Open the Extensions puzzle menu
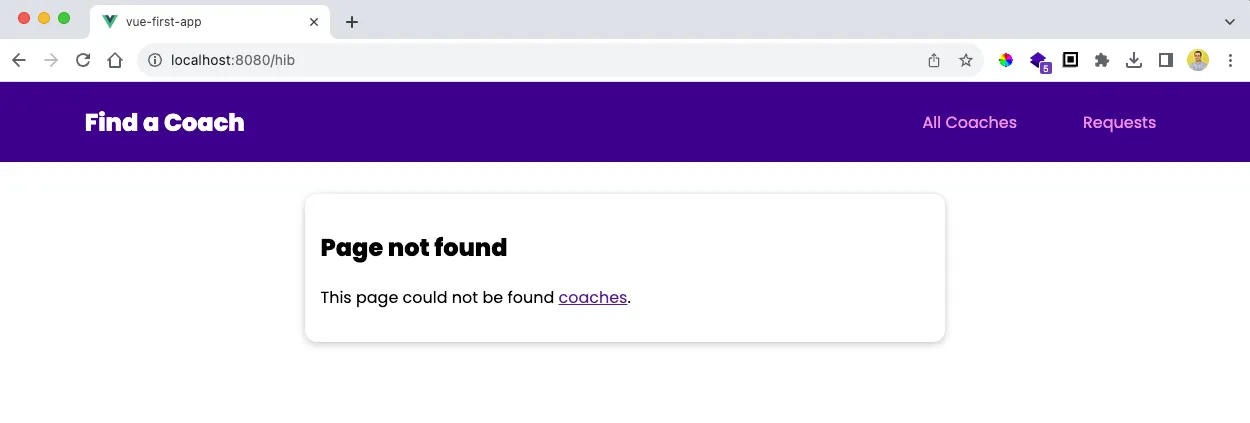Image resolution: width=1250 pixels, height=423 pixels. point(1102,60)
